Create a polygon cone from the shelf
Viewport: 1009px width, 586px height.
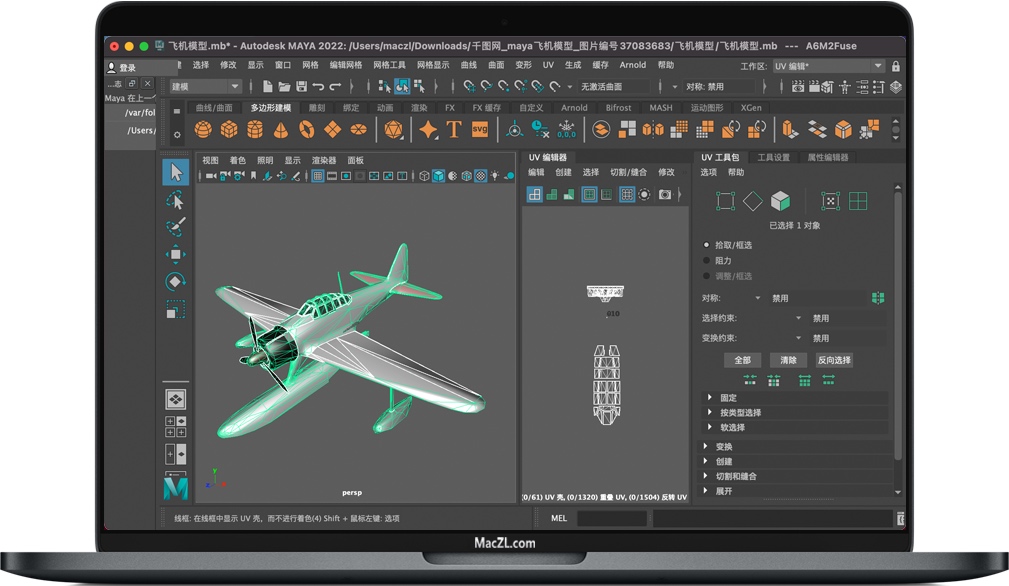[x=281, y=129]
